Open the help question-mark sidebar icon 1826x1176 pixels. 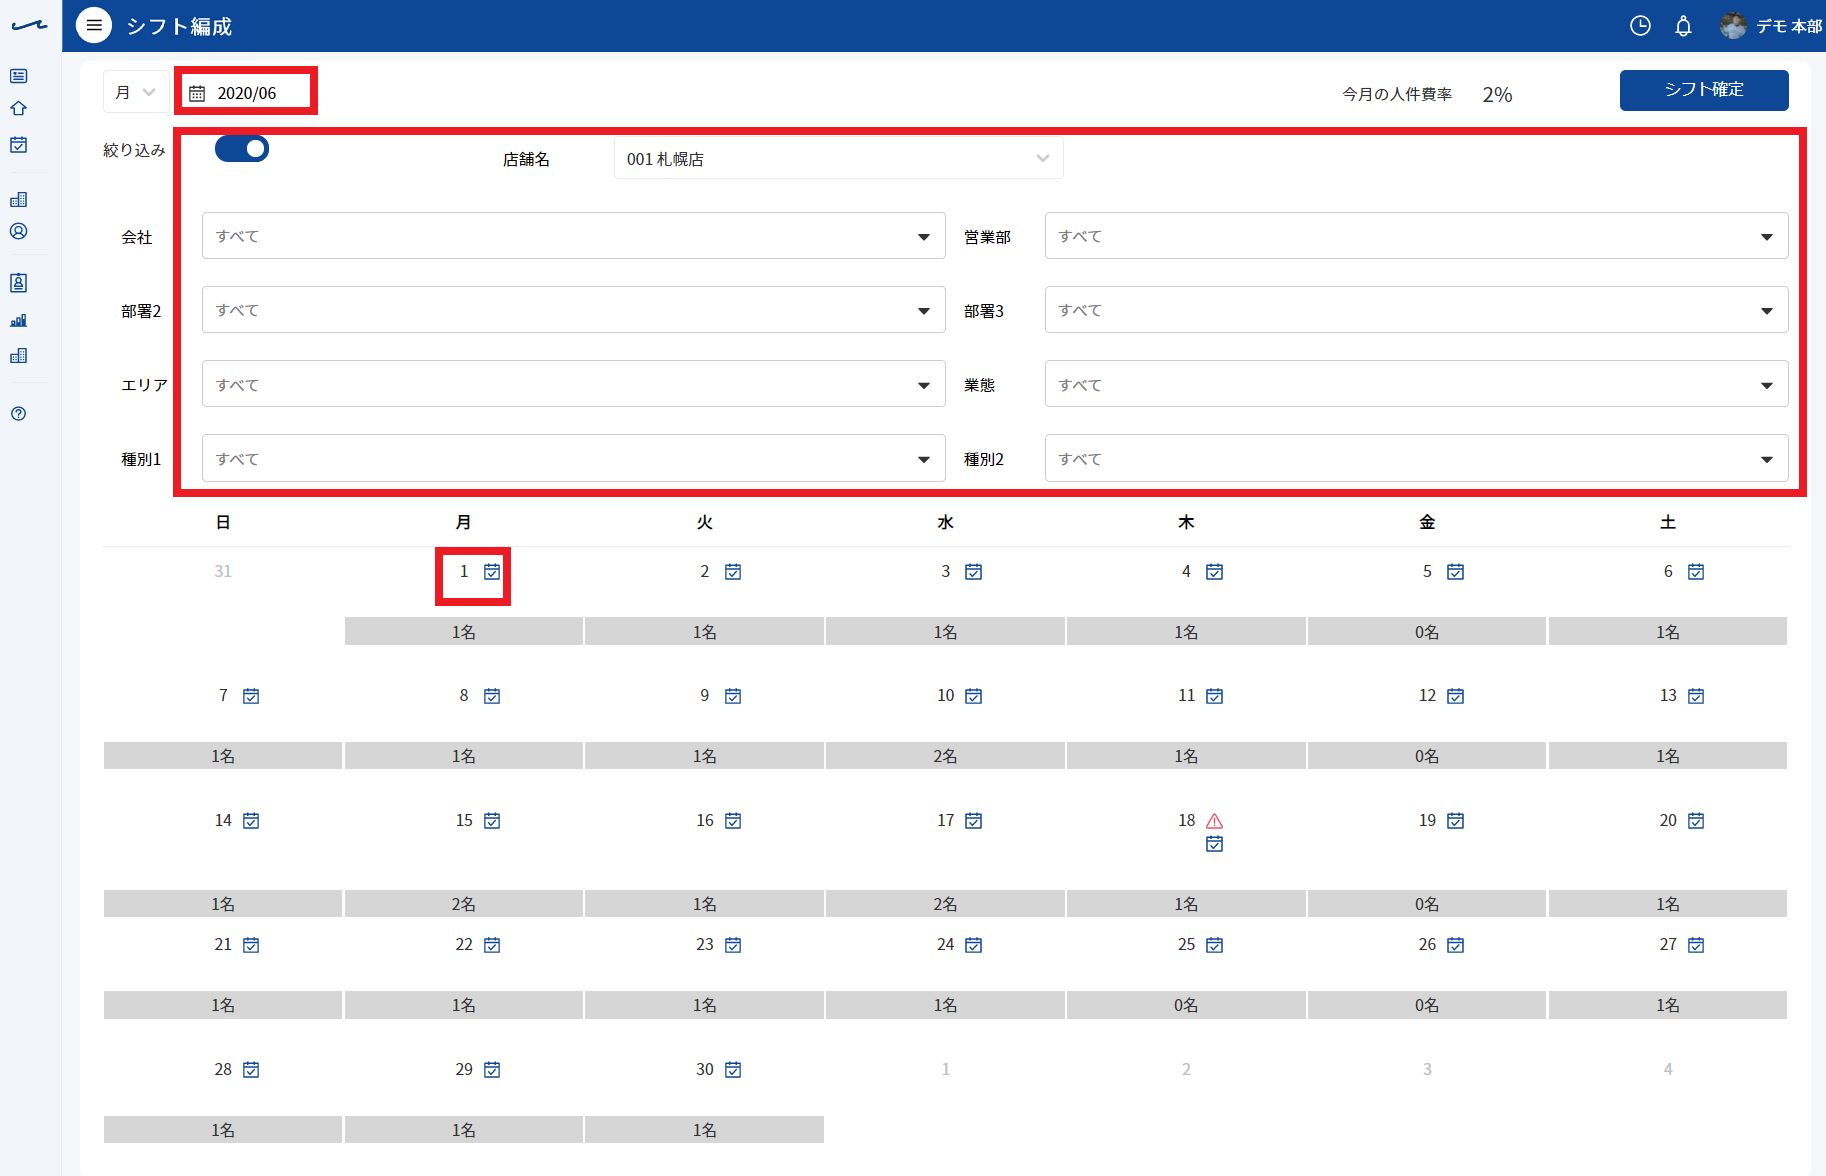click(19, 414)
